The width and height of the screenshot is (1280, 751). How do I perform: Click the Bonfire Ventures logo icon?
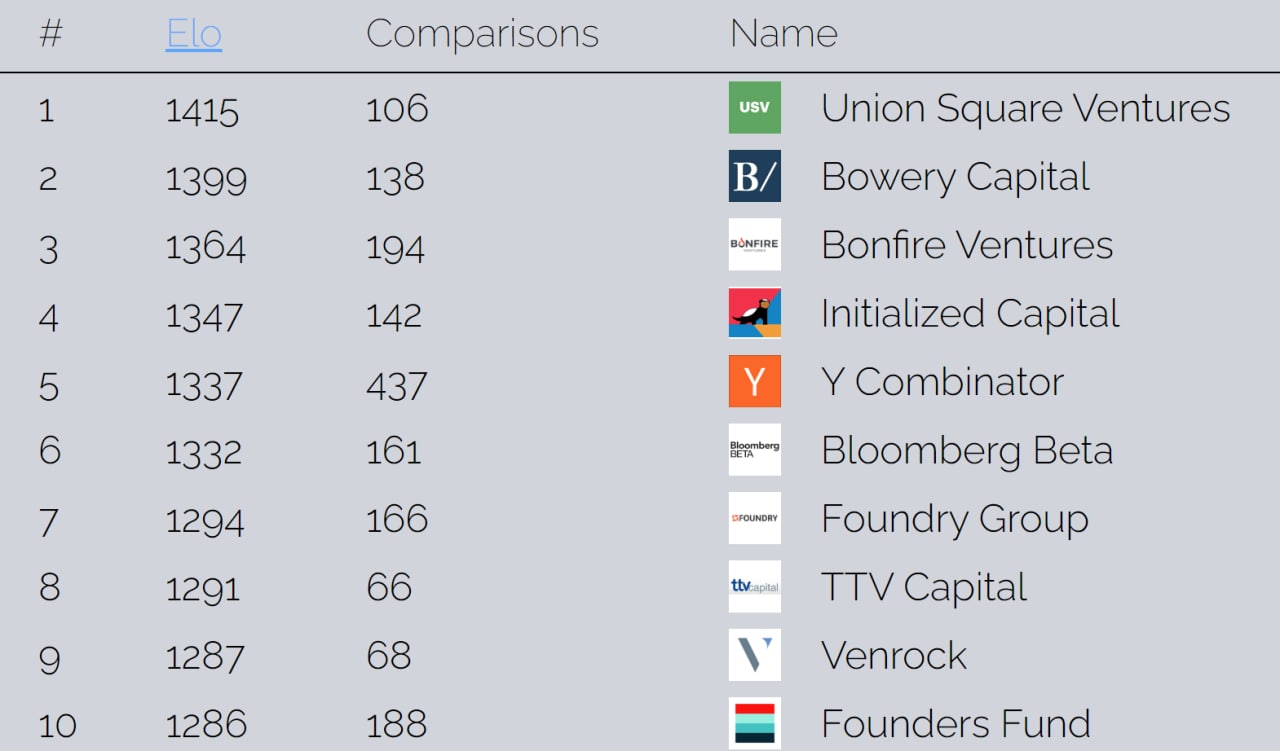[754, 245]
